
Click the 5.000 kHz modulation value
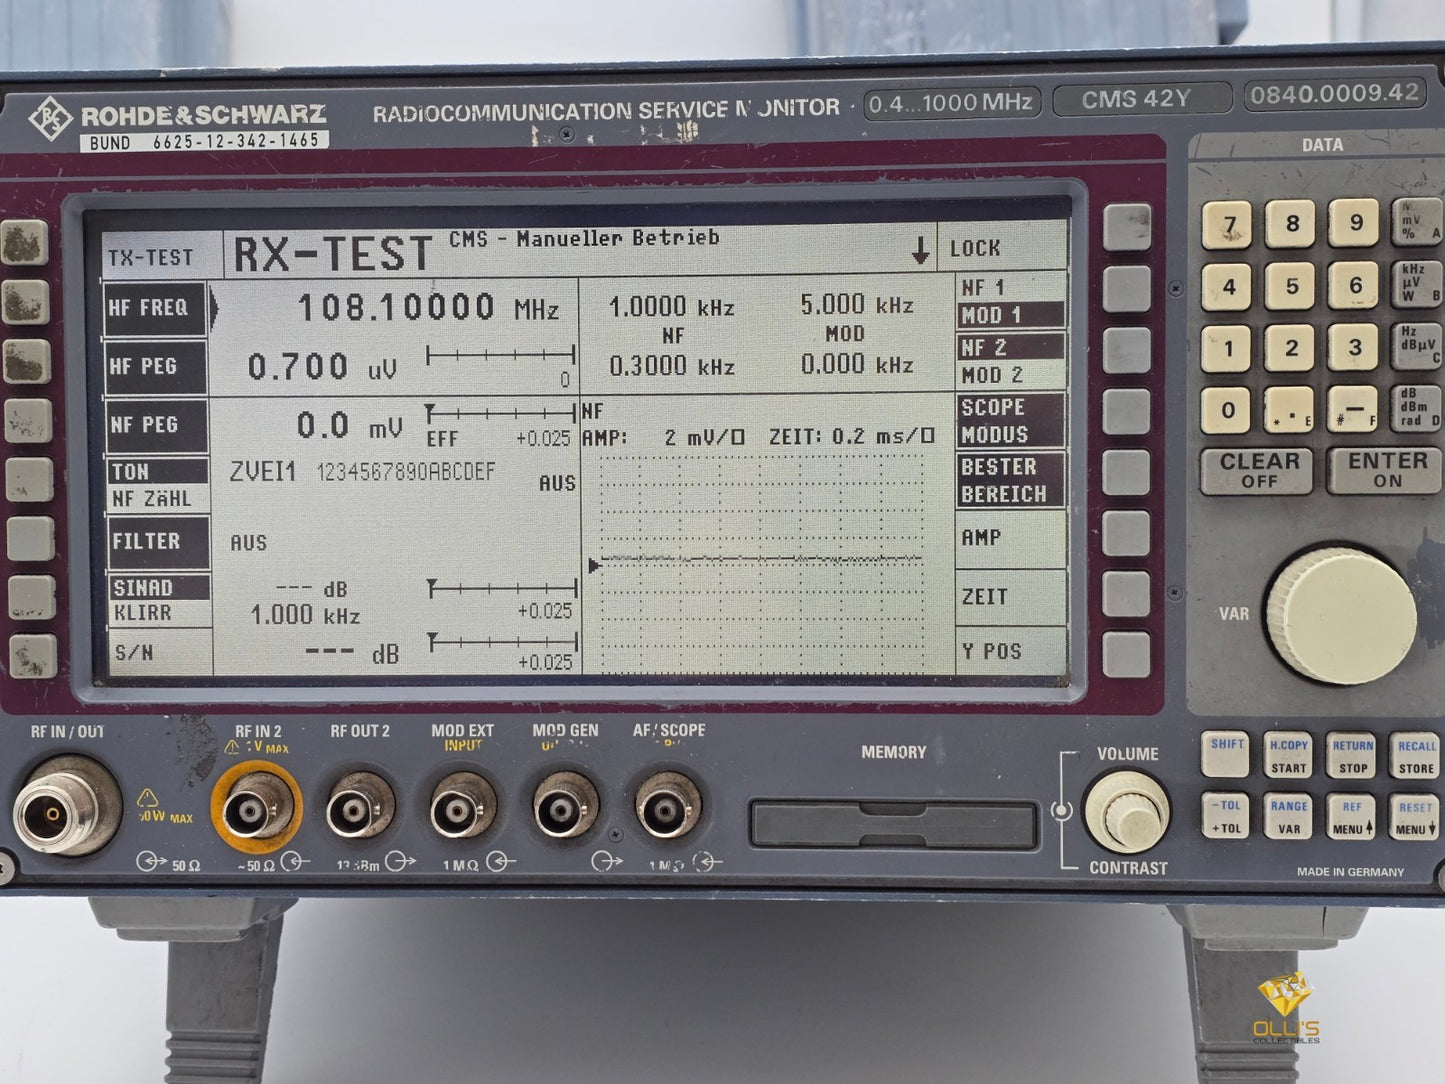(857, 304)
